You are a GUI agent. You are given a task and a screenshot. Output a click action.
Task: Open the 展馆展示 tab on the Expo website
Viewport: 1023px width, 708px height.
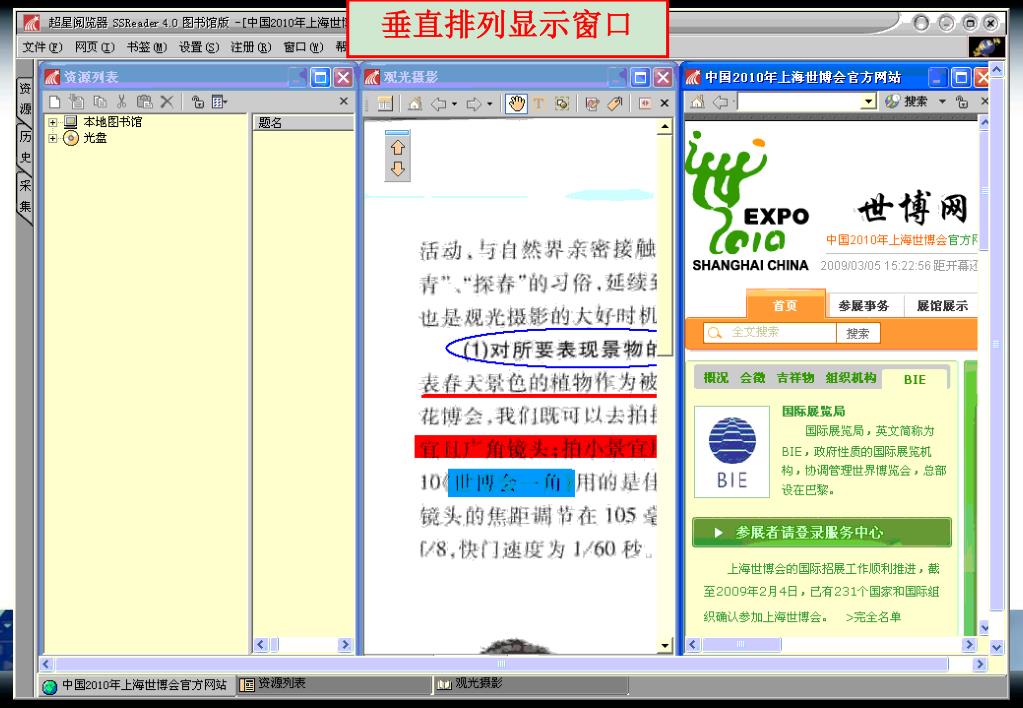click(941, 305)
